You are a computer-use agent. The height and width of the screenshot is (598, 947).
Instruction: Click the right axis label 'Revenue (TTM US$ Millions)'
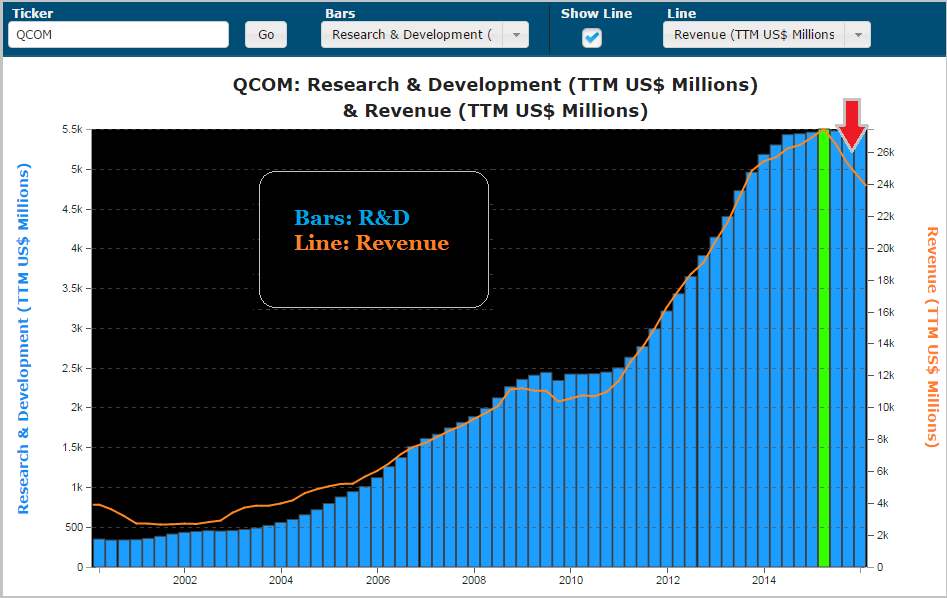(x=933, y=337)
